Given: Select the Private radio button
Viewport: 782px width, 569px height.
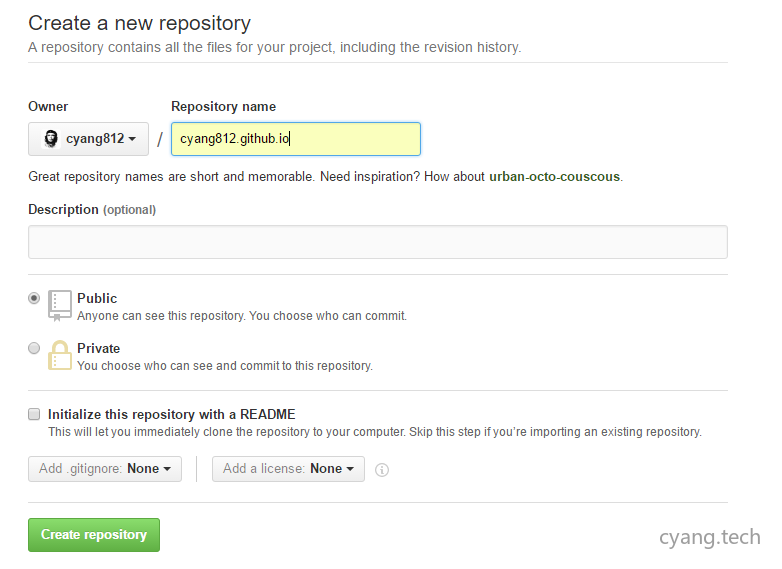Looking at the screenshot, I should (35, 348).
